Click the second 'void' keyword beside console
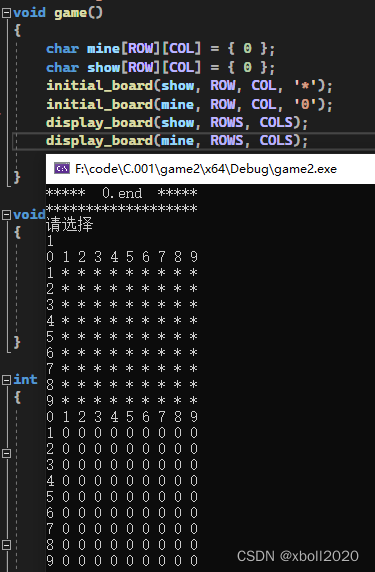This screenshot has width=375, height=572. coord(29,215)
